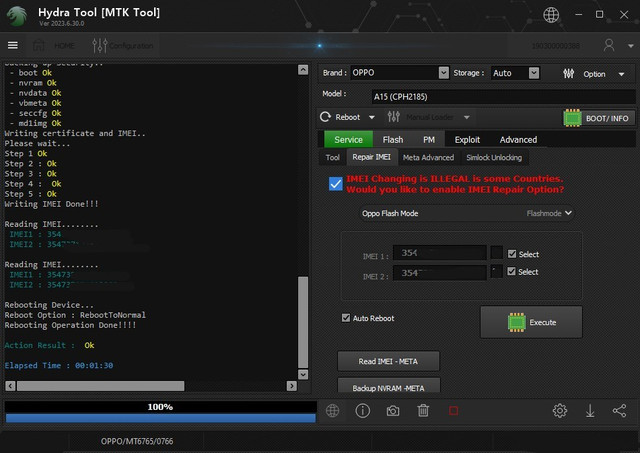Toggle the Auto Reboot checkbox

346,318
